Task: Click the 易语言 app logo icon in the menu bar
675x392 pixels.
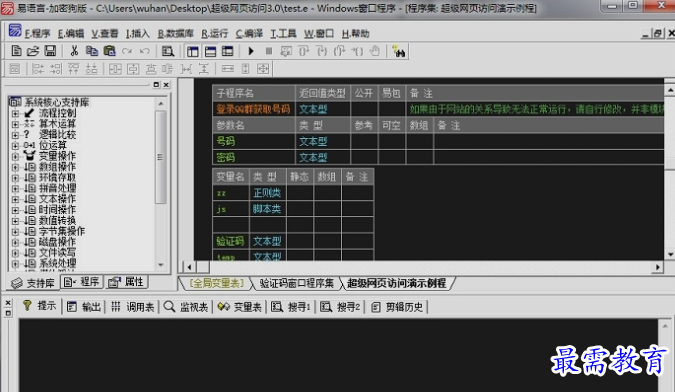Action: coord(15,30)
